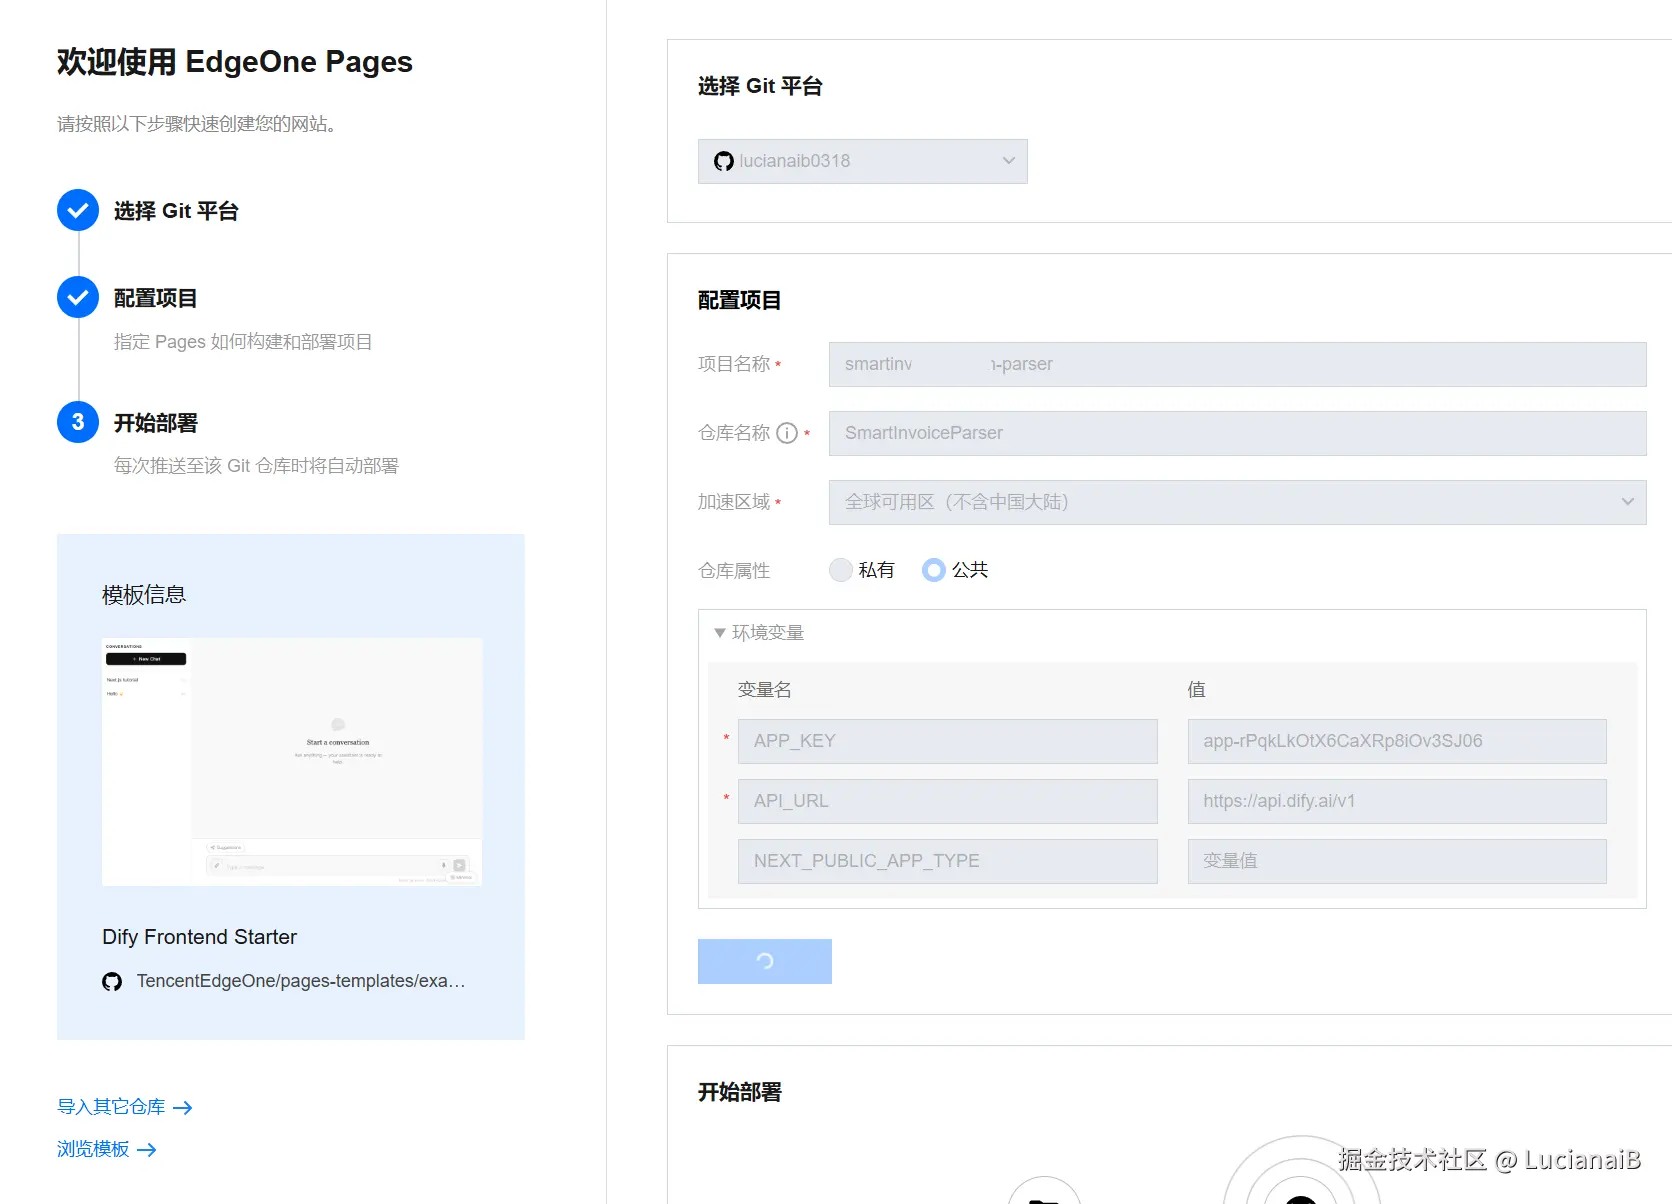Click the NEXT_PUBLIC_APP_TYPE variable name field
Image resolution: width=1672 pixels, height=1204 pixels.
click(x=947, y=861)
